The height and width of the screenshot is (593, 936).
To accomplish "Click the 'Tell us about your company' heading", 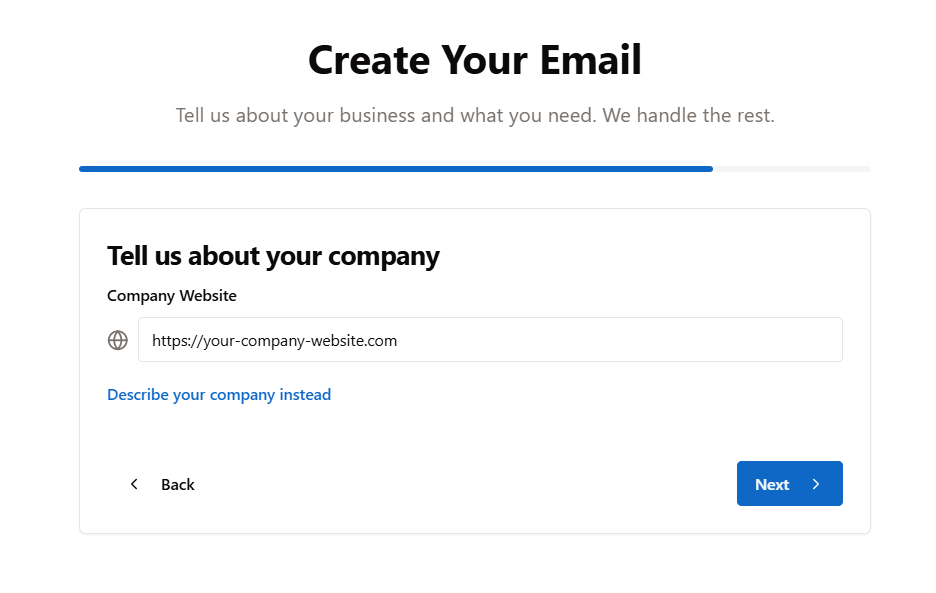I will pos(273,256).
